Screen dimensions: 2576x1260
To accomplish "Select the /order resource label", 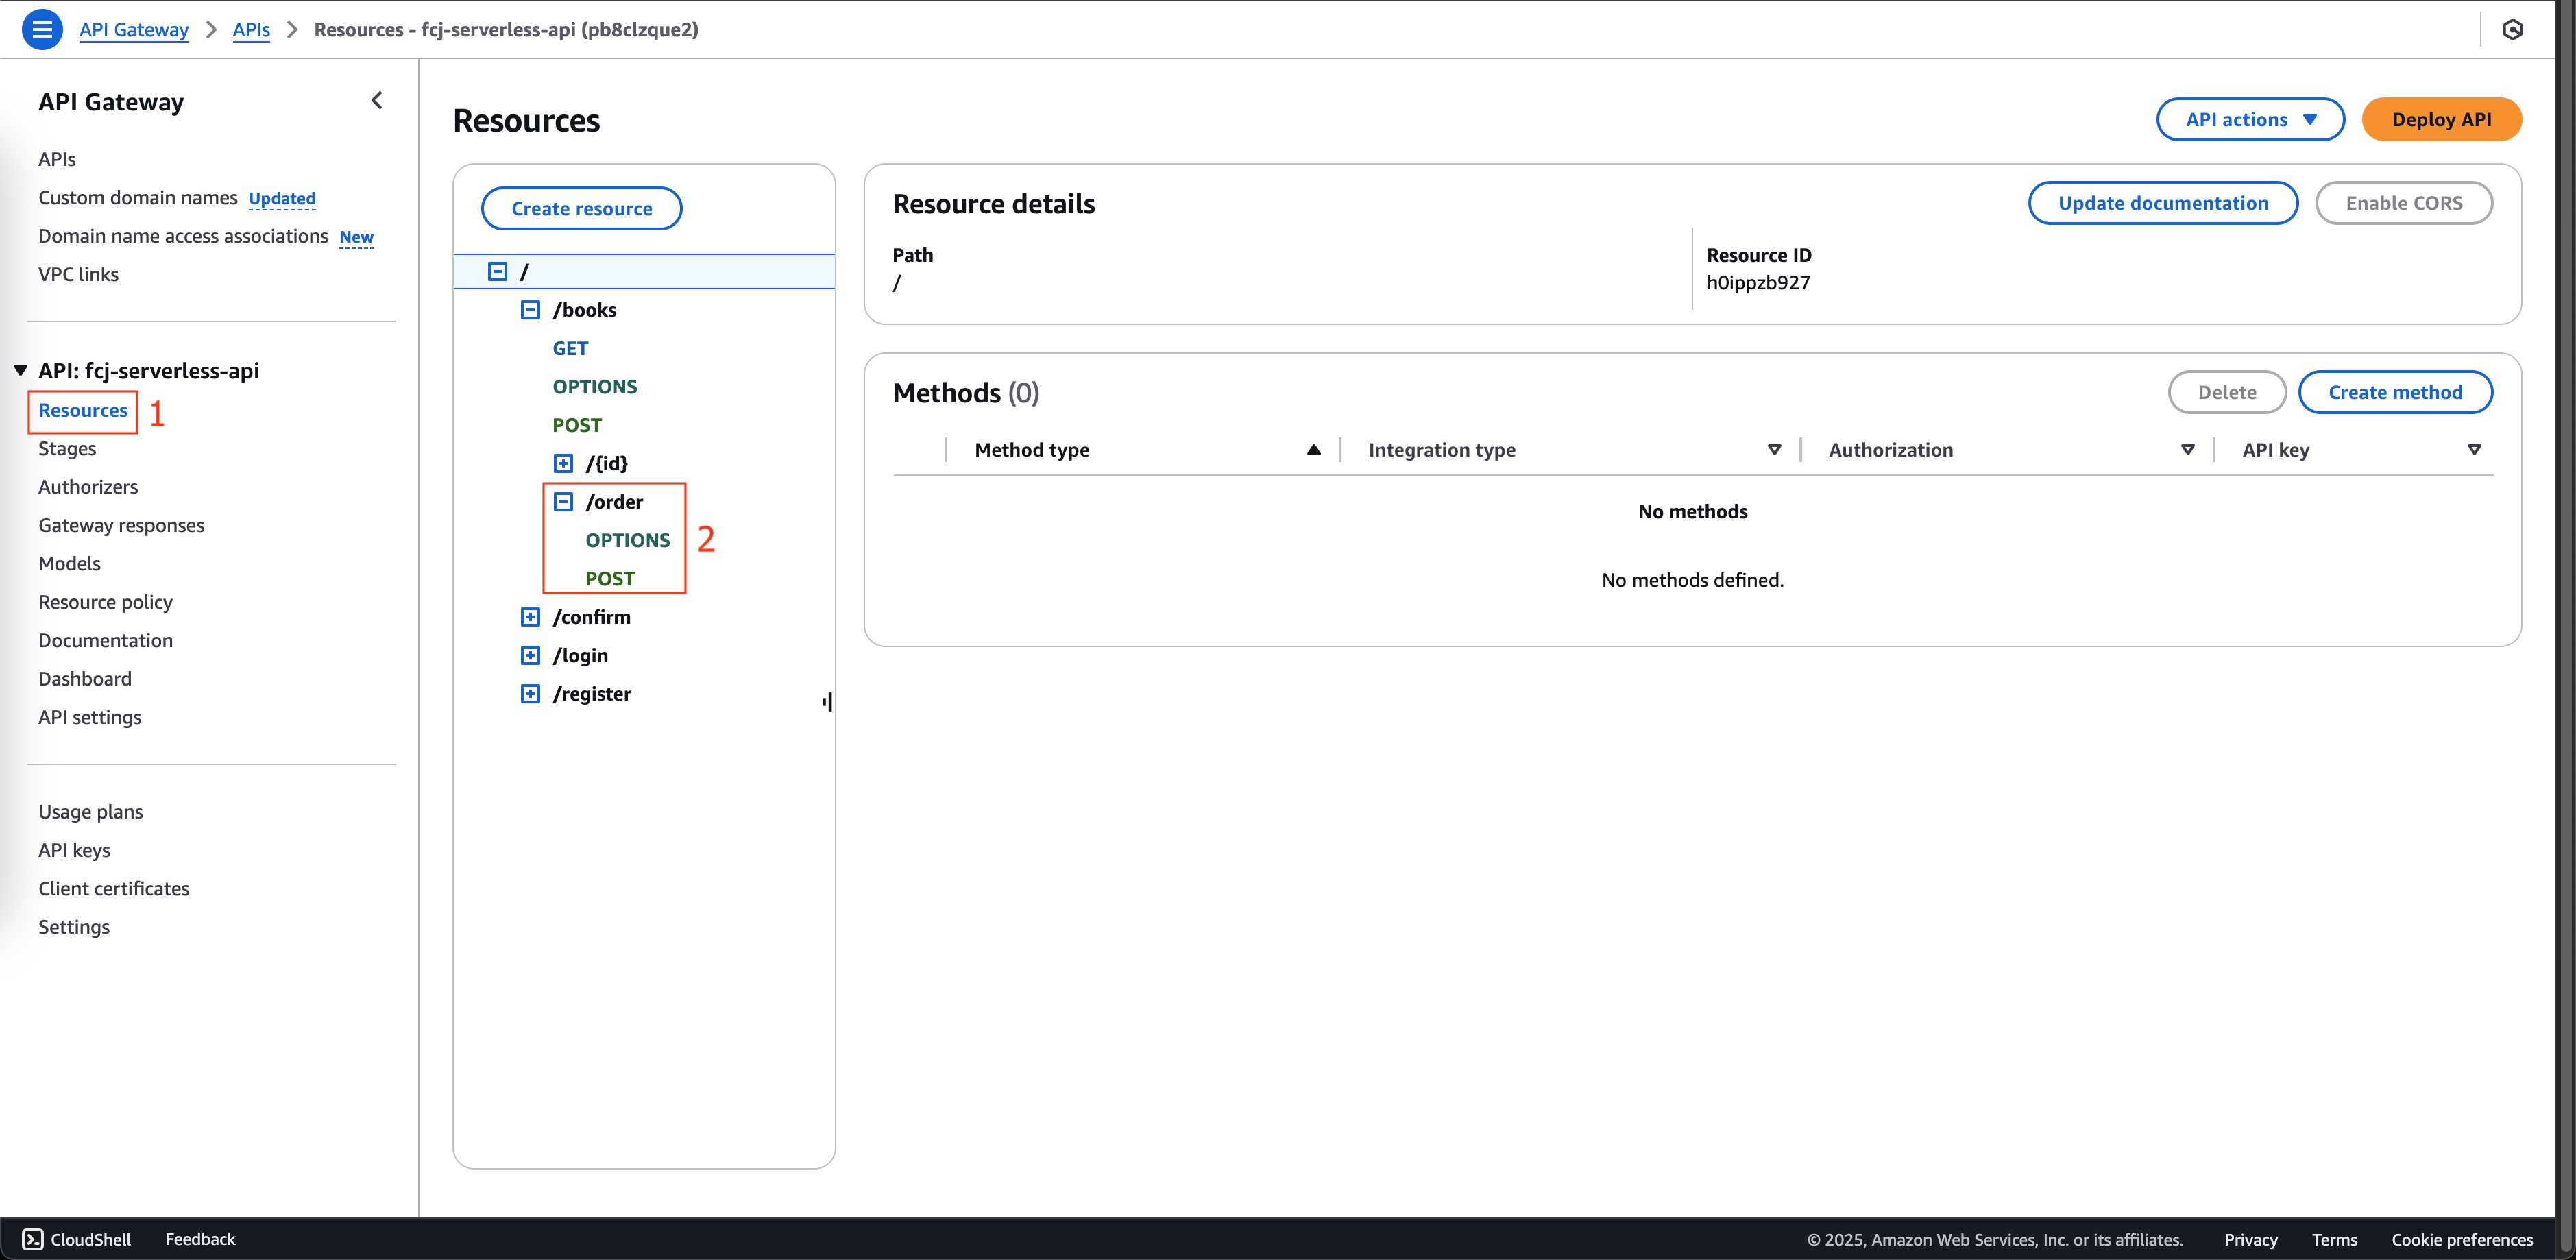I will pyautogui.click(x=614, y=502).
